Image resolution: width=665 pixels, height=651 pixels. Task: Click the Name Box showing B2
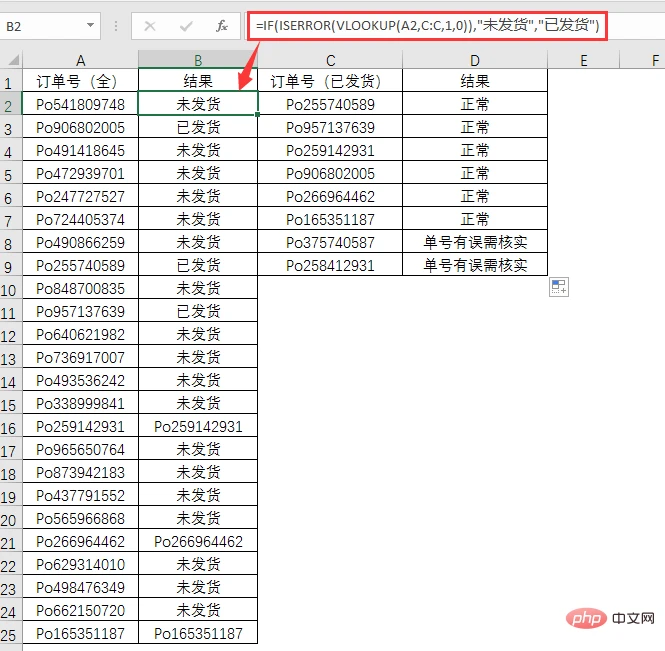[x=50, y=26]
